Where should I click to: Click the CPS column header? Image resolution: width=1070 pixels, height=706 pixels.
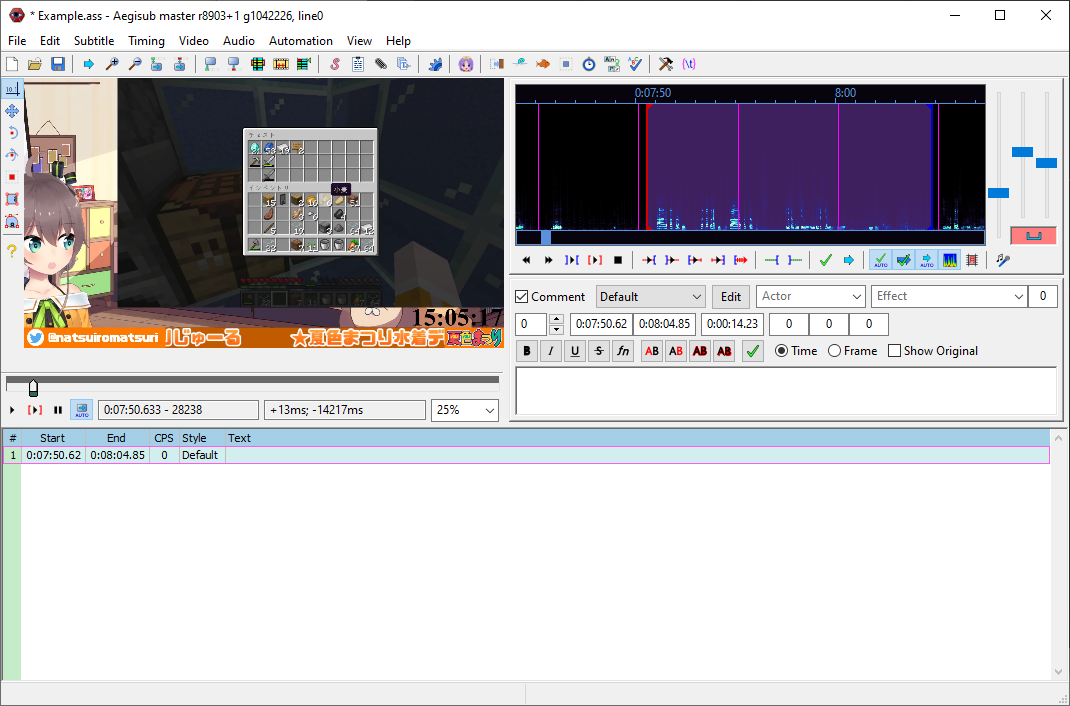[x=164, y=438]
